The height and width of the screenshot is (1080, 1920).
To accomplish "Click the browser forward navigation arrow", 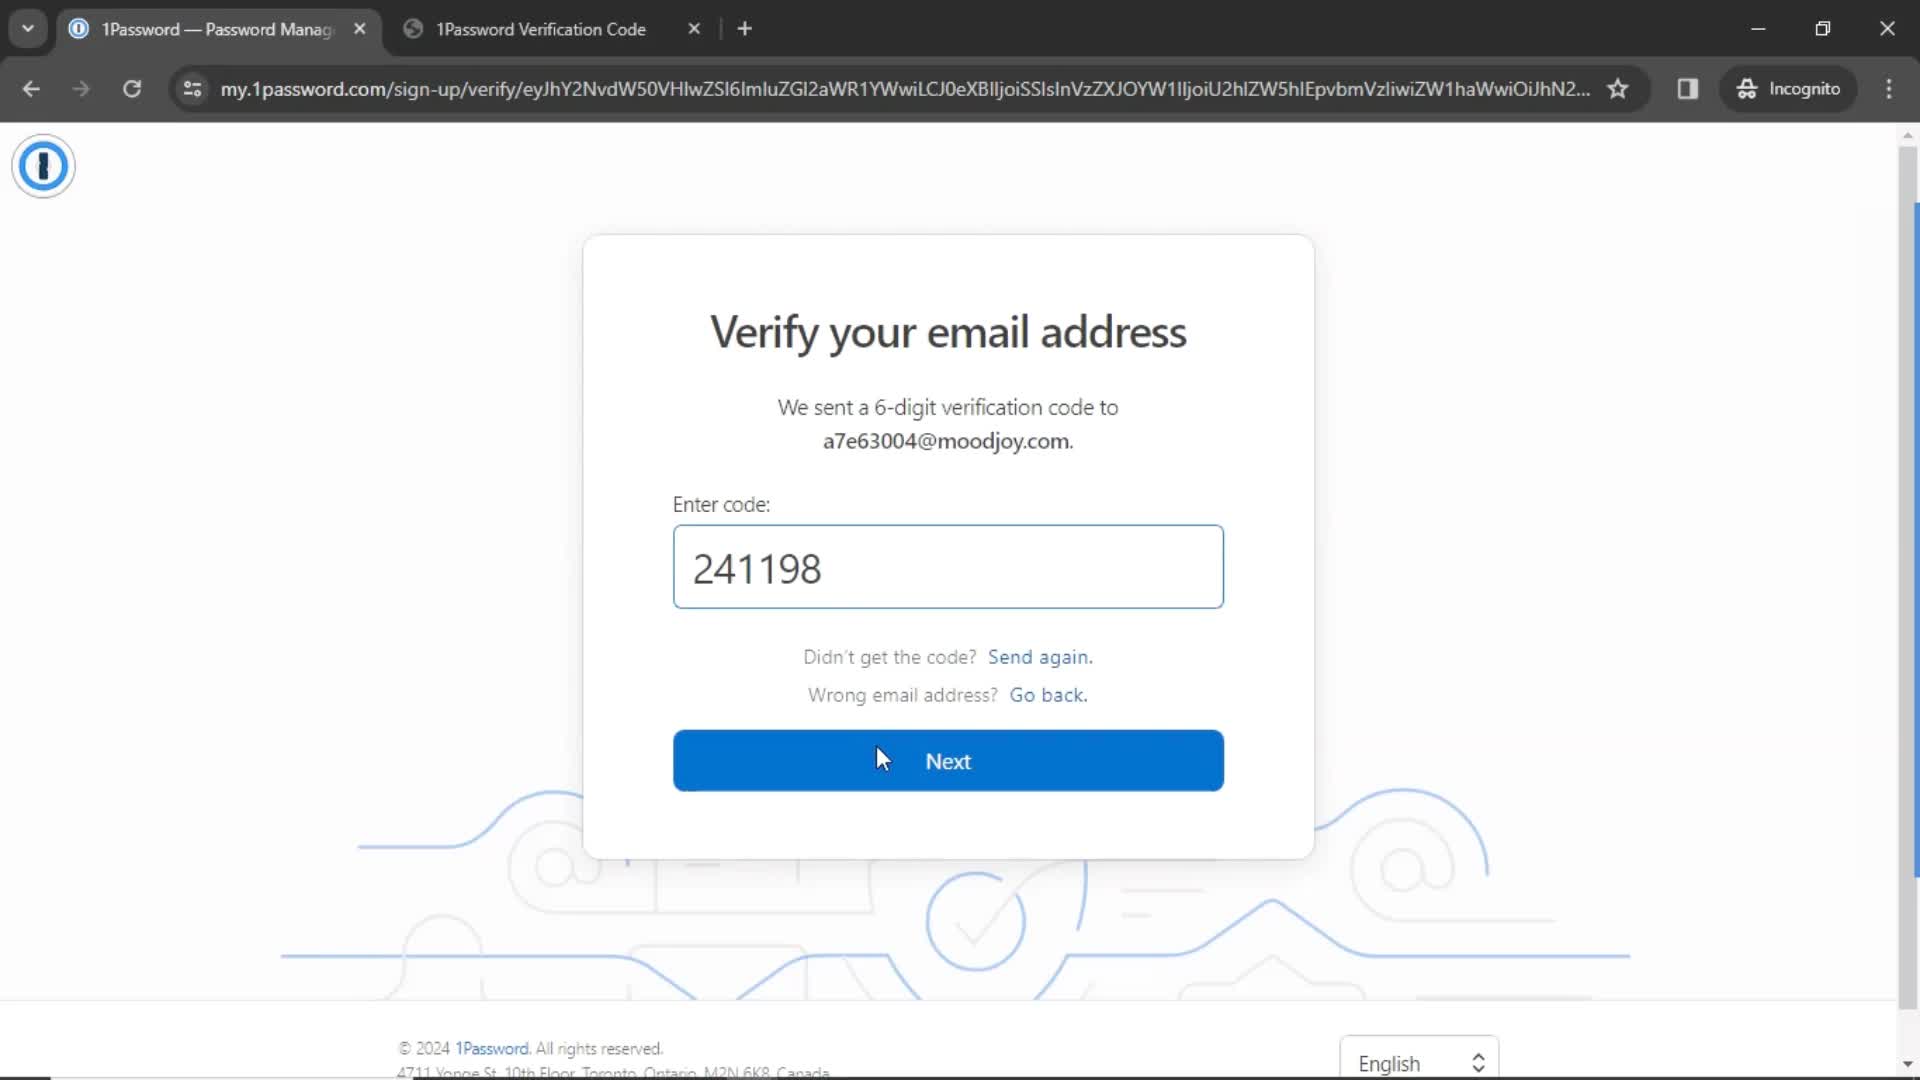I will tap(82, 88).
